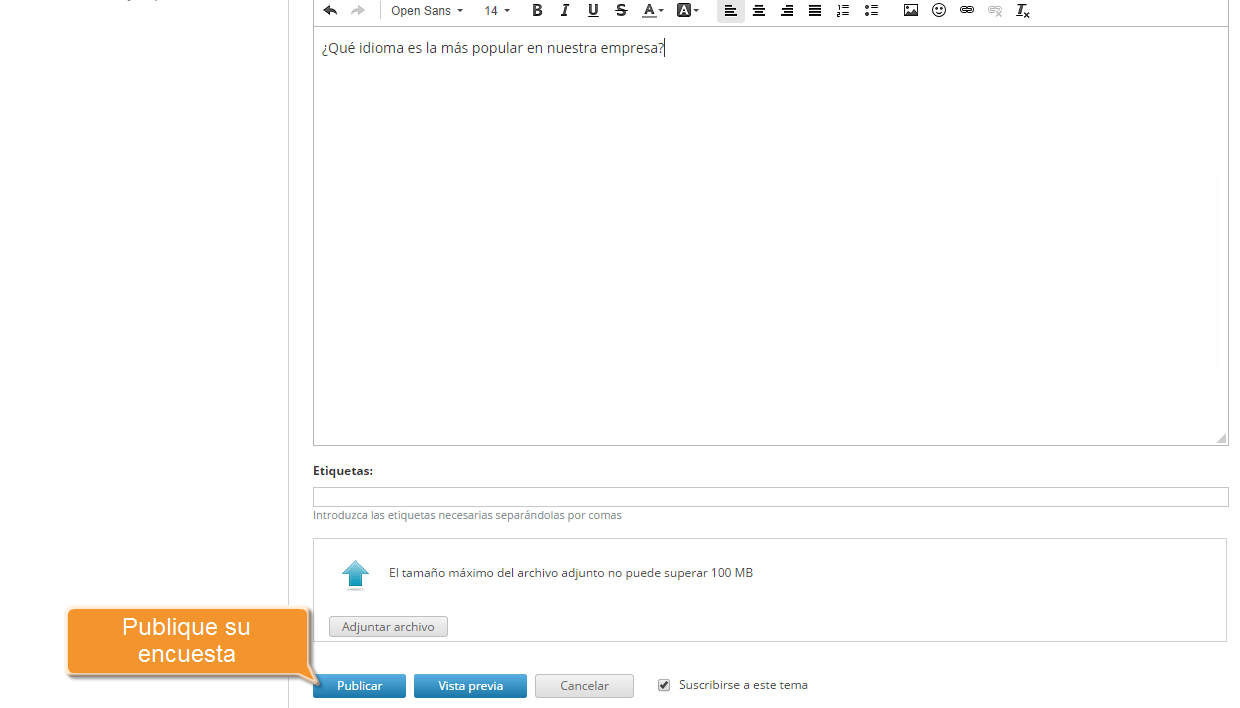Insert an image into the editor
The image size is (1240, 708).
click(x=911, y=10)
